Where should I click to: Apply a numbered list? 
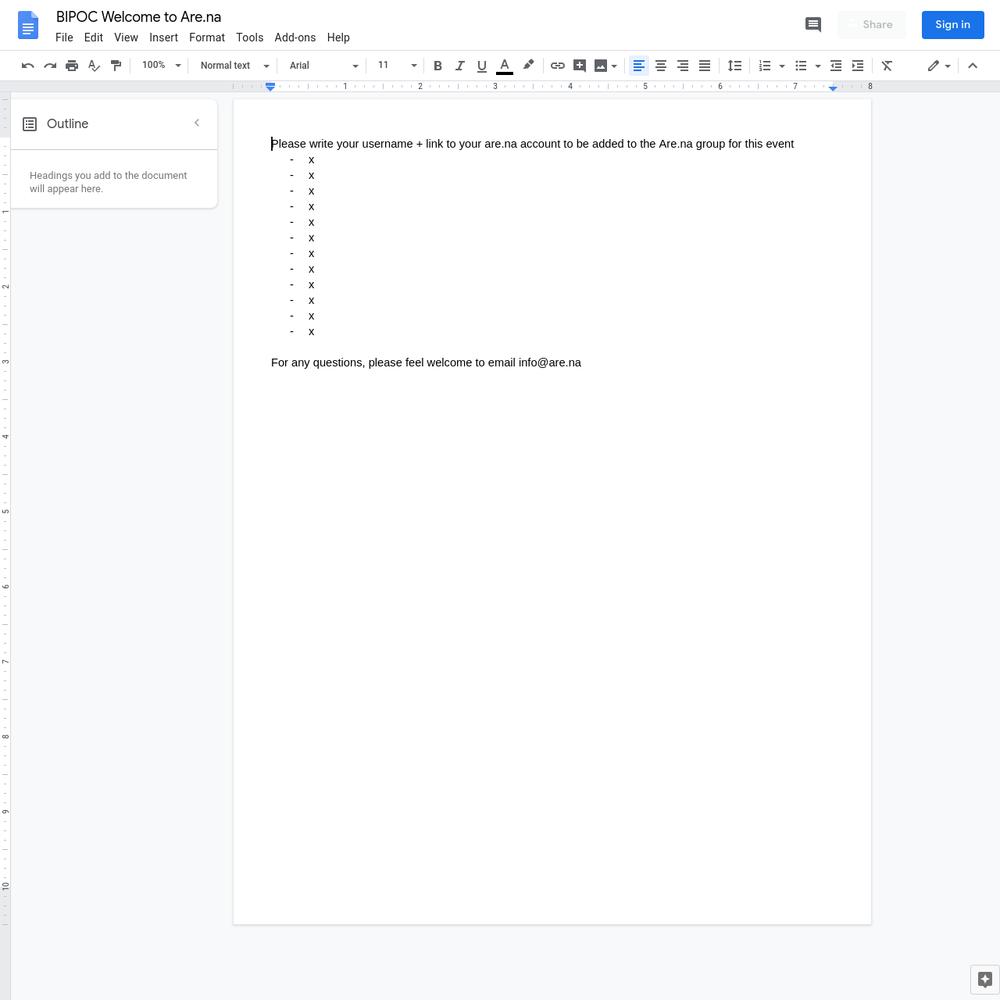coord(765,66)
